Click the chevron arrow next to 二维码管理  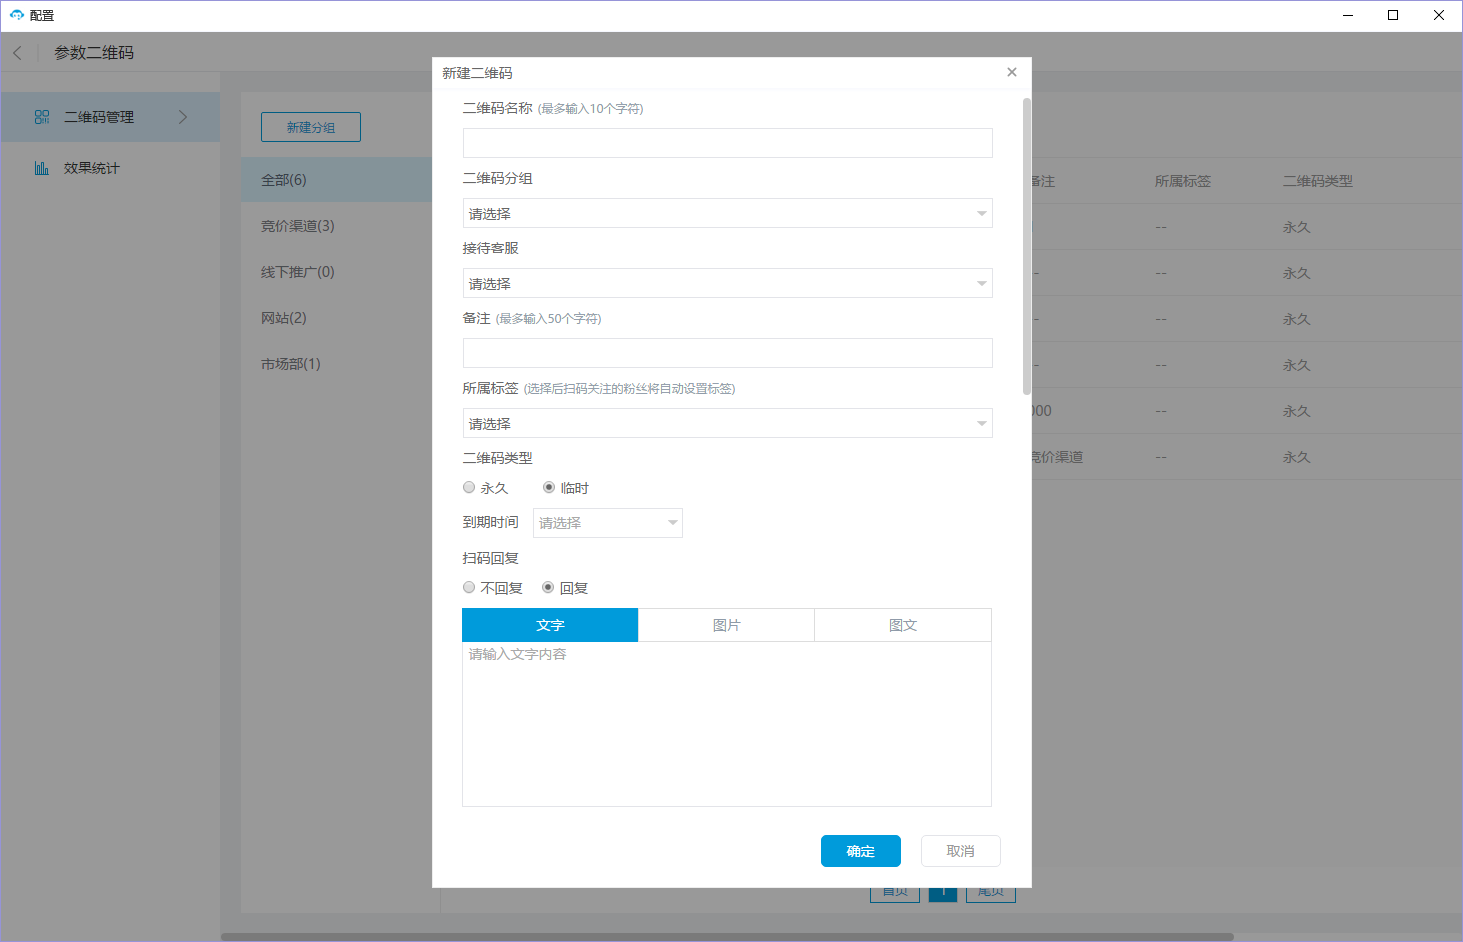click(183, 117)
